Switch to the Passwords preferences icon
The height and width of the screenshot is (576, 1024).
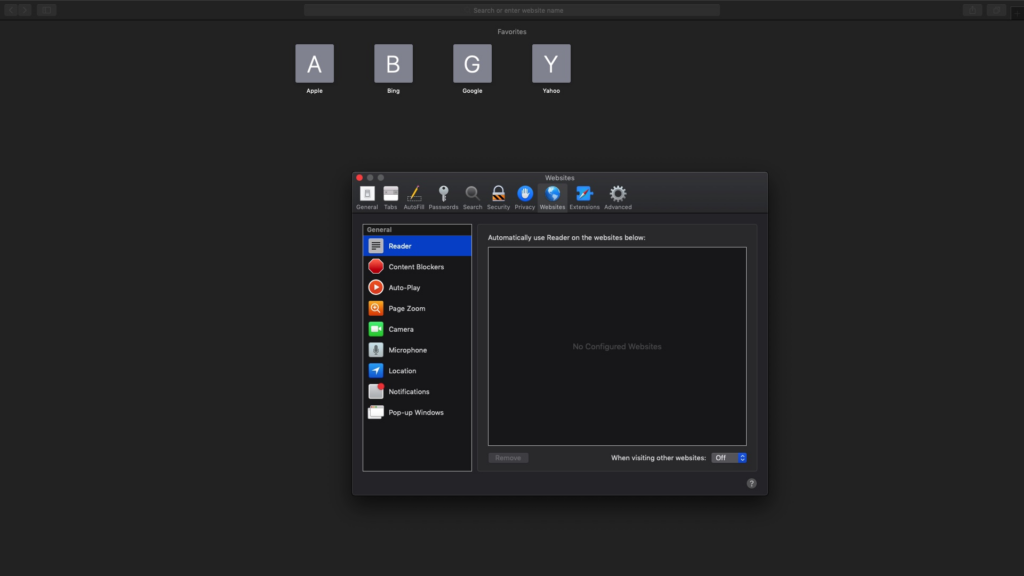(x=443, y=196)
